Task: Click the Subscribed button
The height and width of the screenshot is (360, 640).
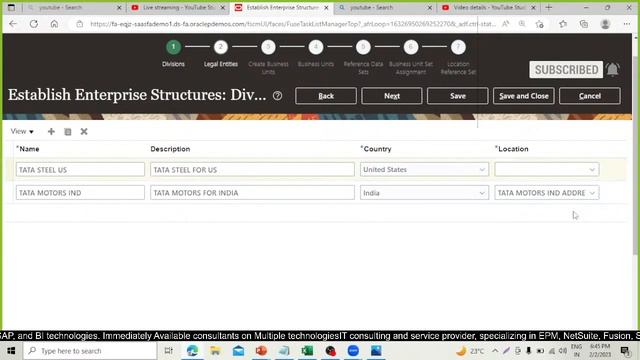Action: (566, 70)
